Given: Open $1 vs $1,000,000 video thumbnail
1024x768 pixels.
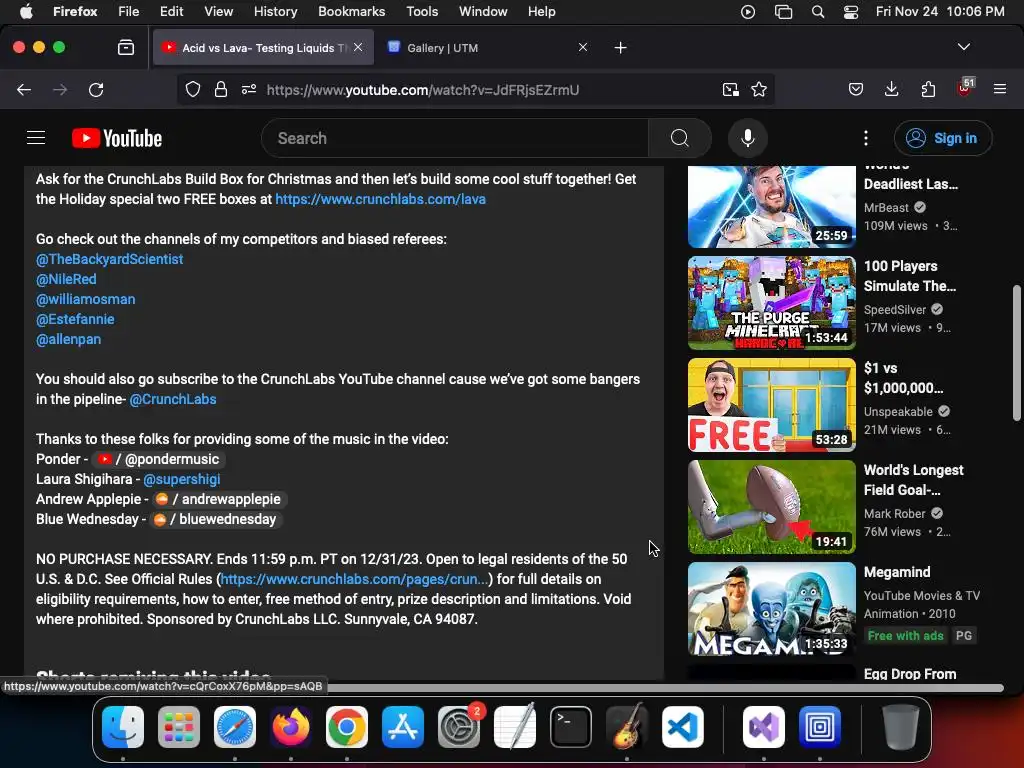Looking at the screenshot, I should 771,405.
